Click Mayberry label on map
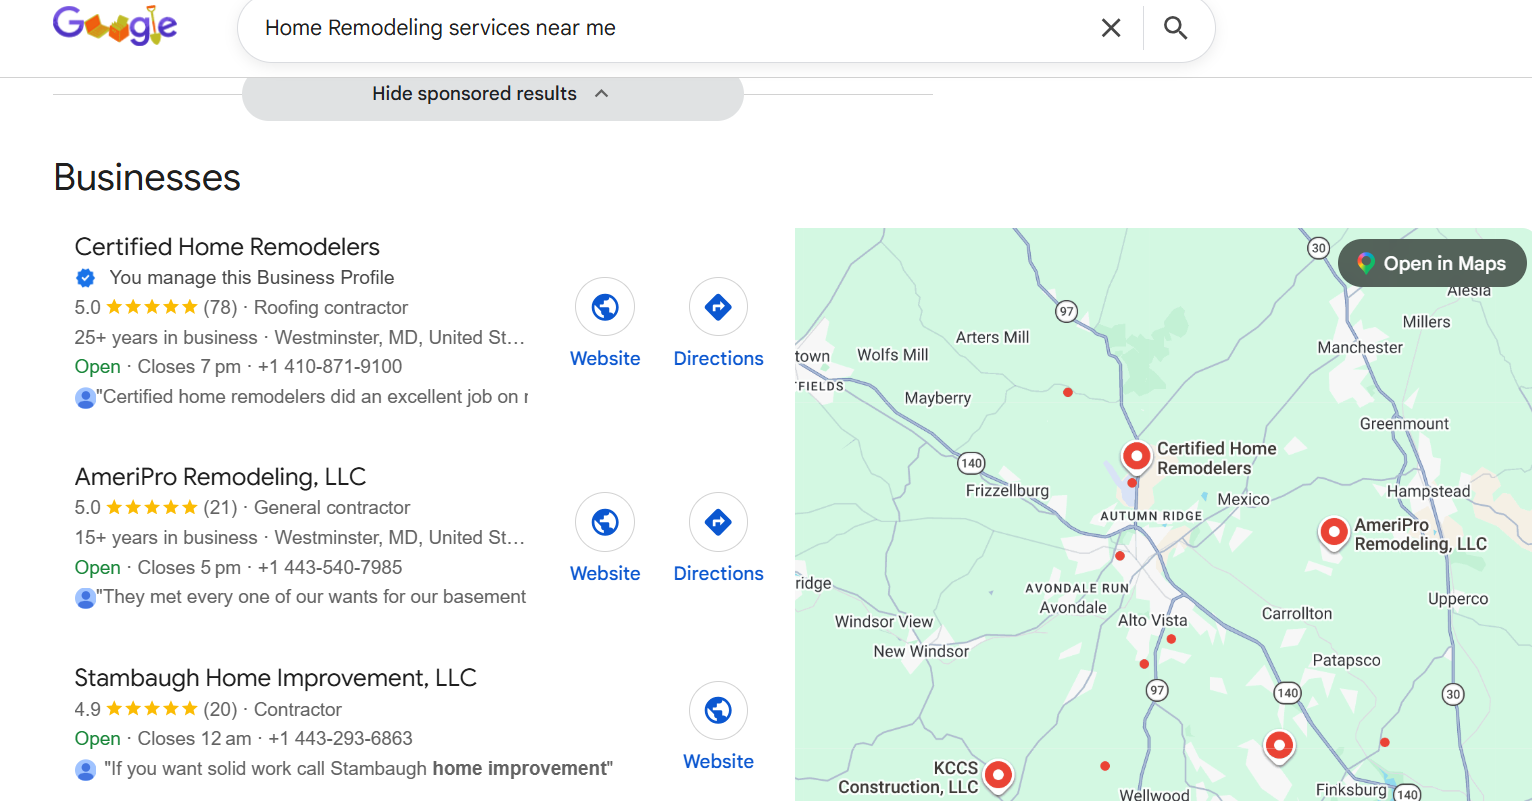 click(x=938, y=398)
